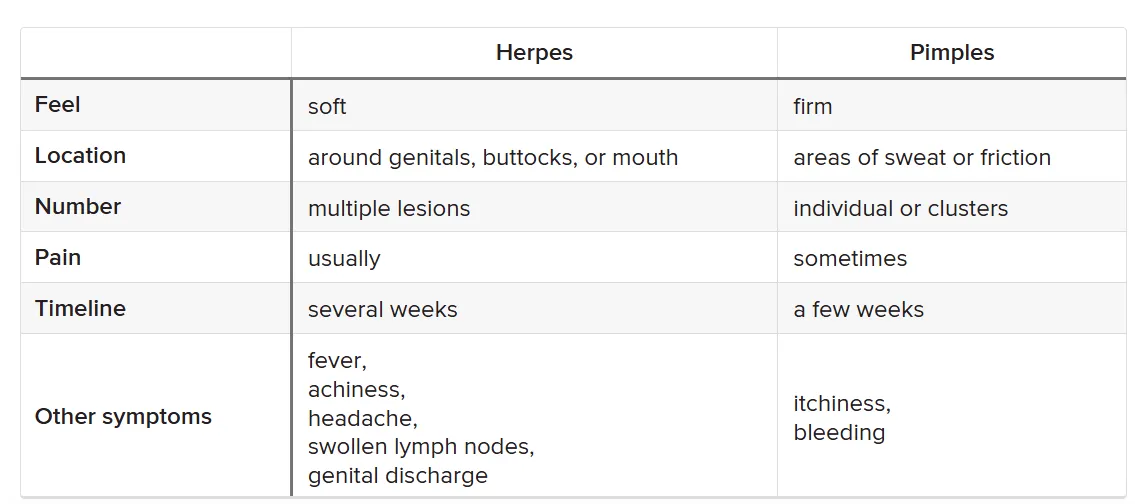Click 'swollen lymph nodes' in Herpes symptoms
Image resolution: width=1135 pixels, height=504 pixels.
coord(420,446)
